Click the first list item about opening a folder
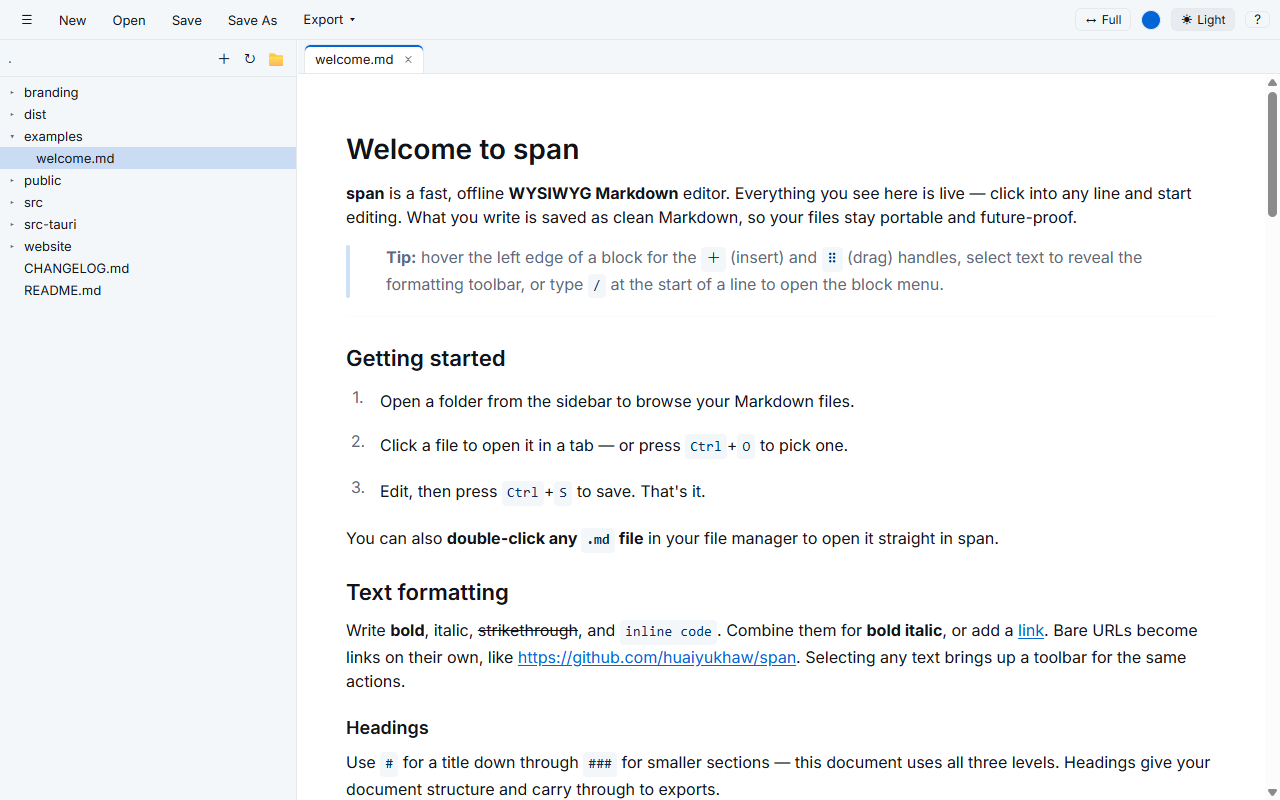1280x800 pixels. tap(617, 401)
